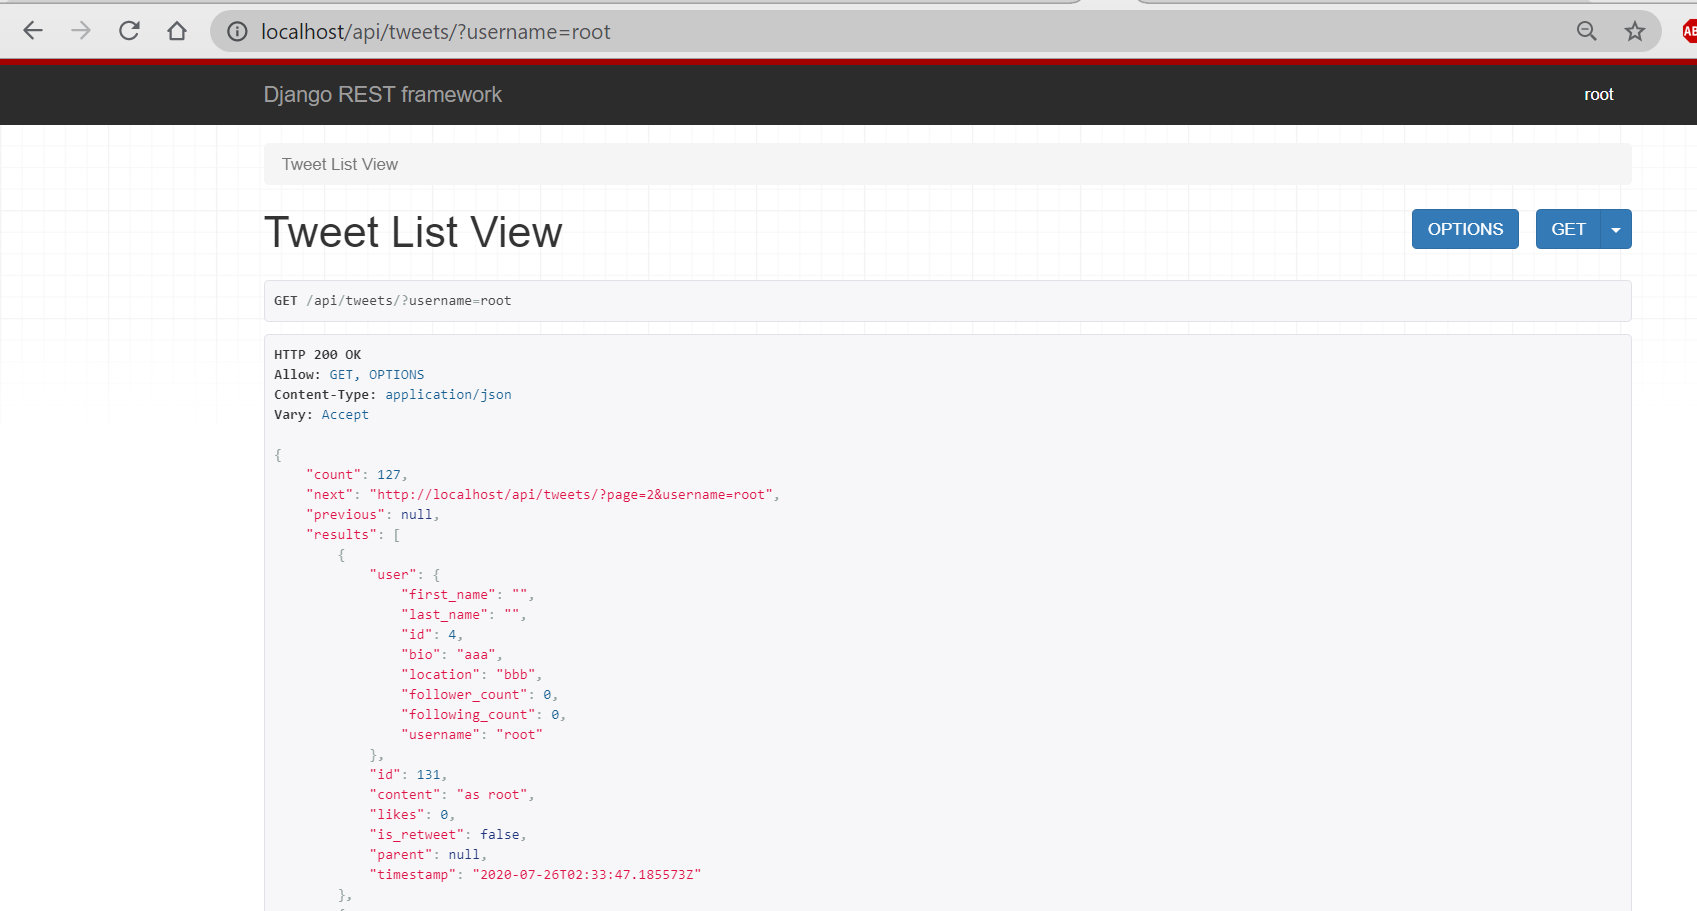
Task: View site information icon in address bar
Action: click(237, 32)
